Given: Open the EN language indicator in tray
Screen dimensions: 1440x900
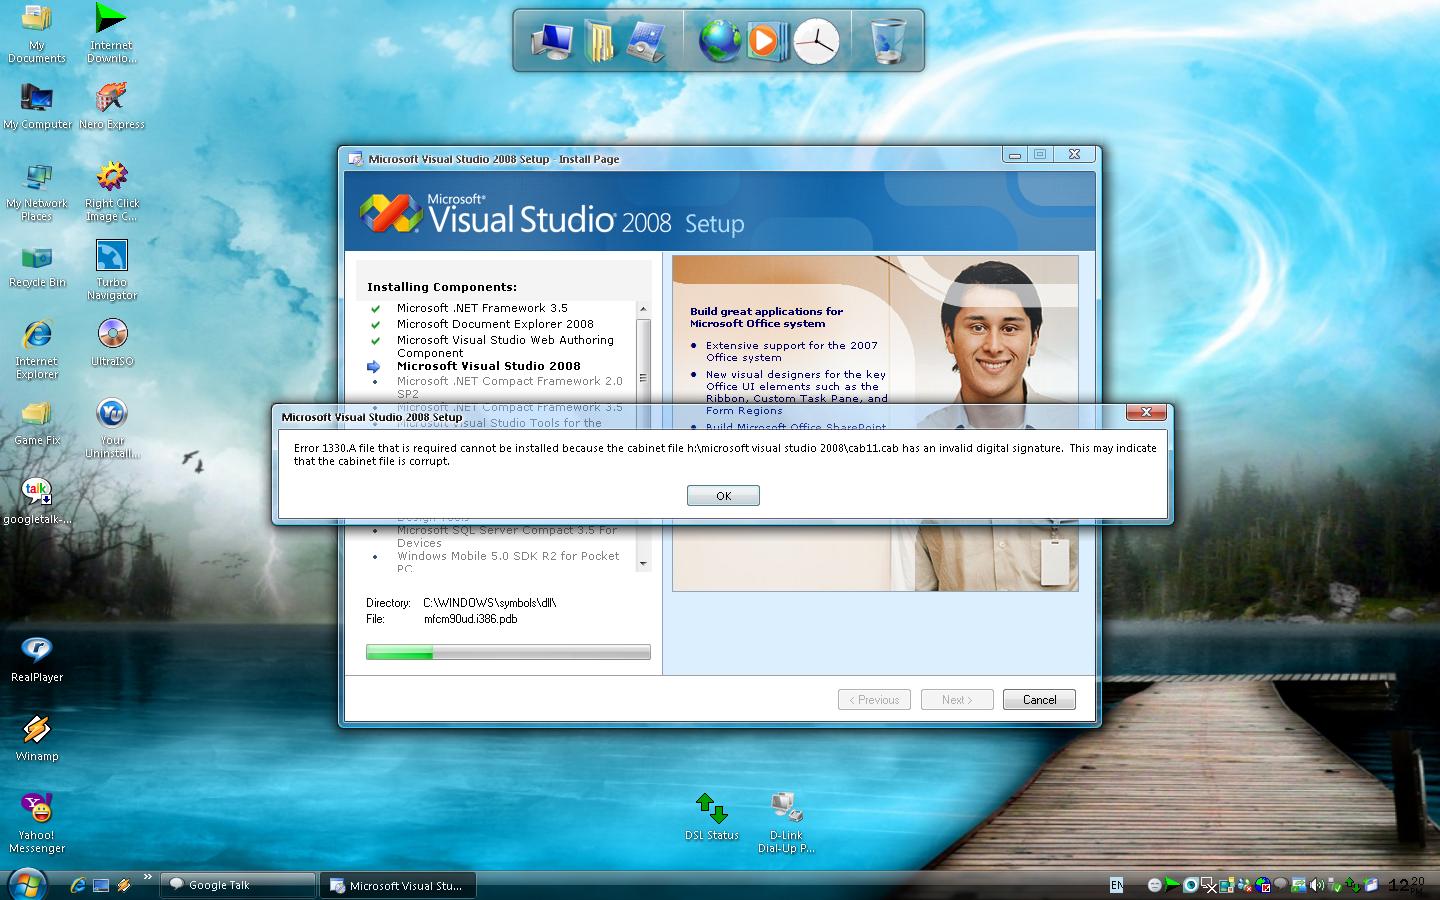Looking at the screenshot, I should click(x=1116, y=885).
